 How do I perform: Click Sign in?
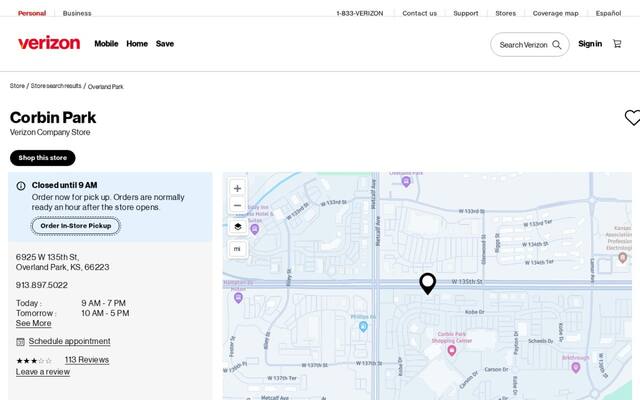click(x=590, y=44)
